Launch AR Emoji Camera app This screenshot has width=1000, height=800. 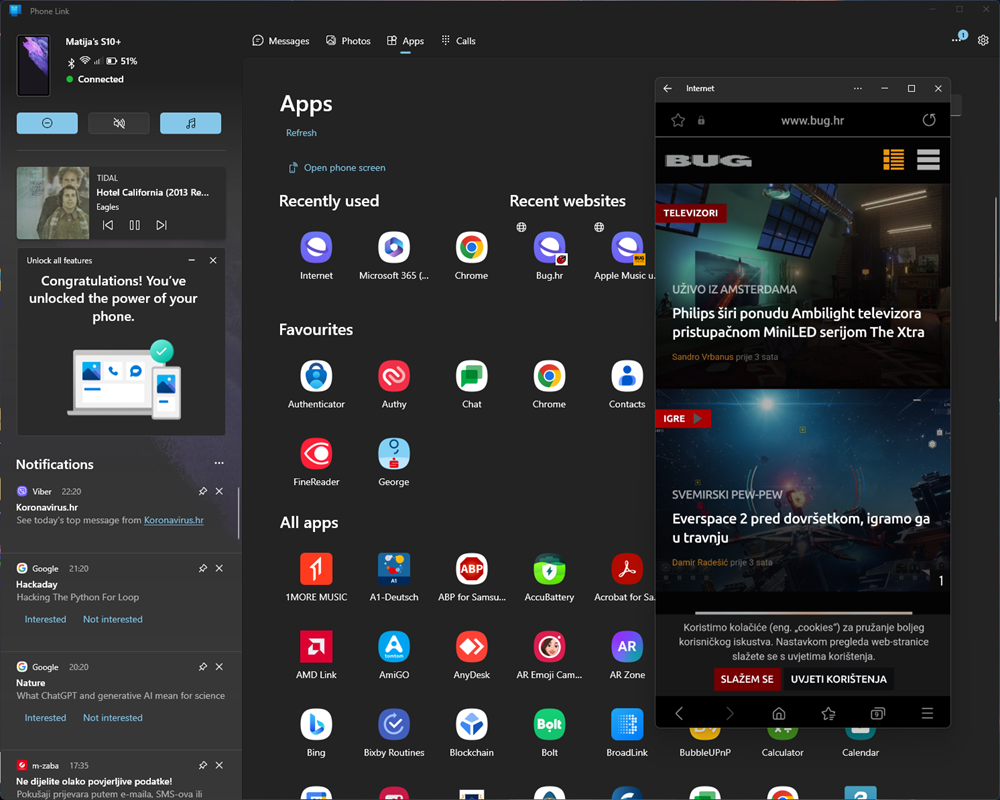click(x=549, y=647)
